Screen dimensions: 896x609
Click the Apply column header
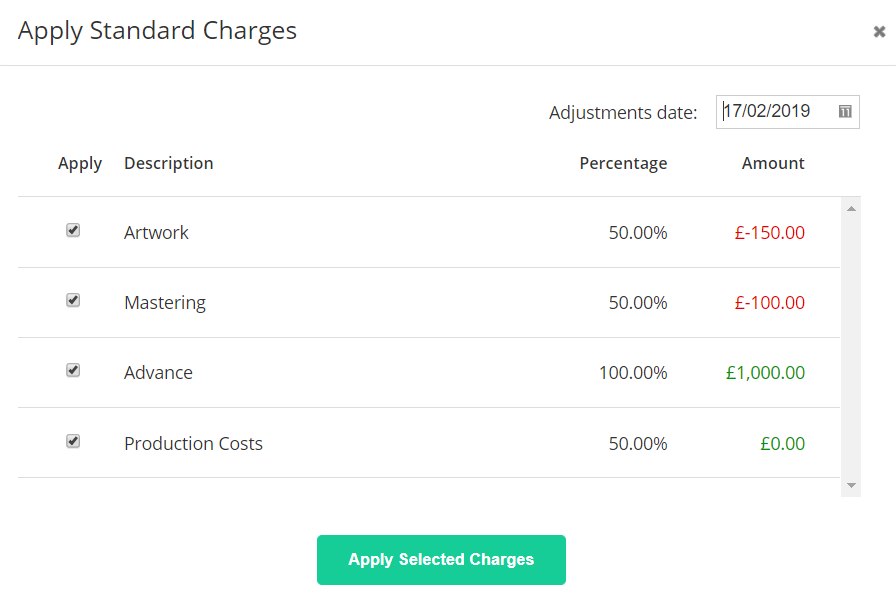click(x=80, y=163)
